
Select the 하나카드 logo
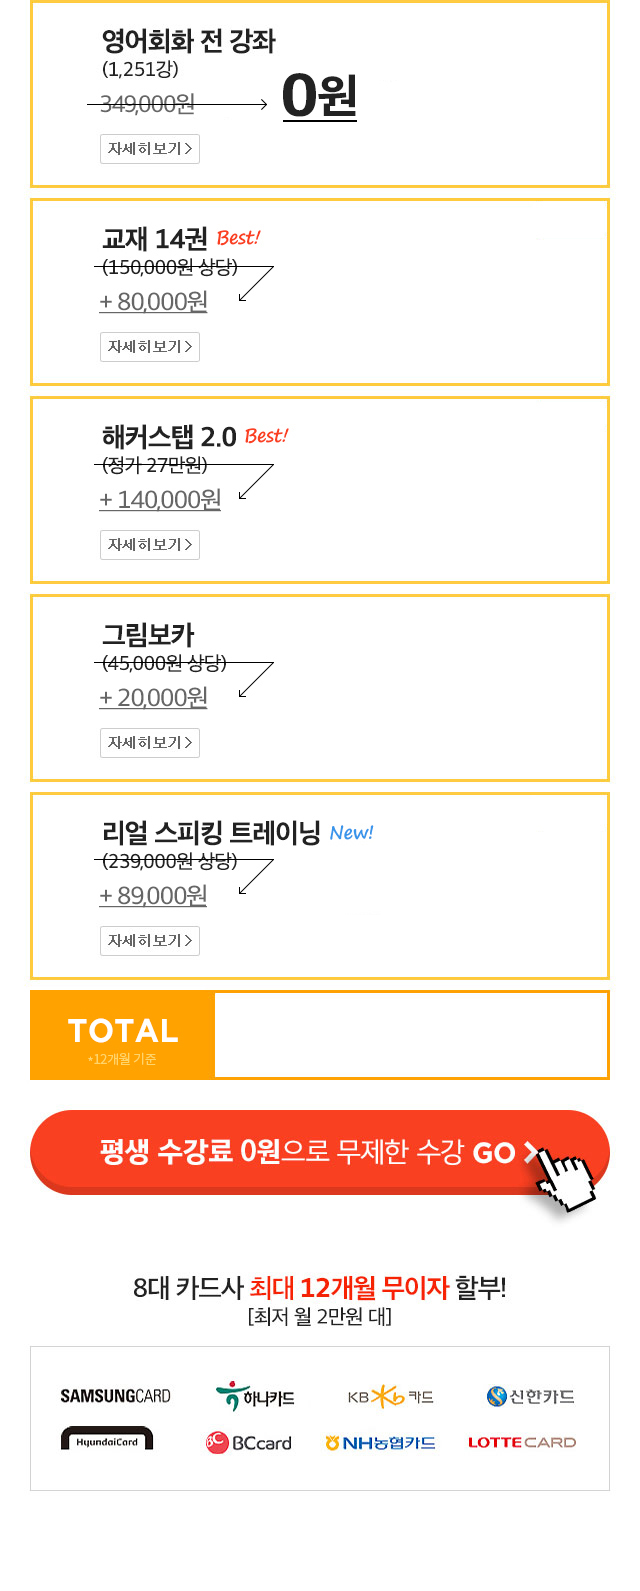click(x=255, y=1396)
